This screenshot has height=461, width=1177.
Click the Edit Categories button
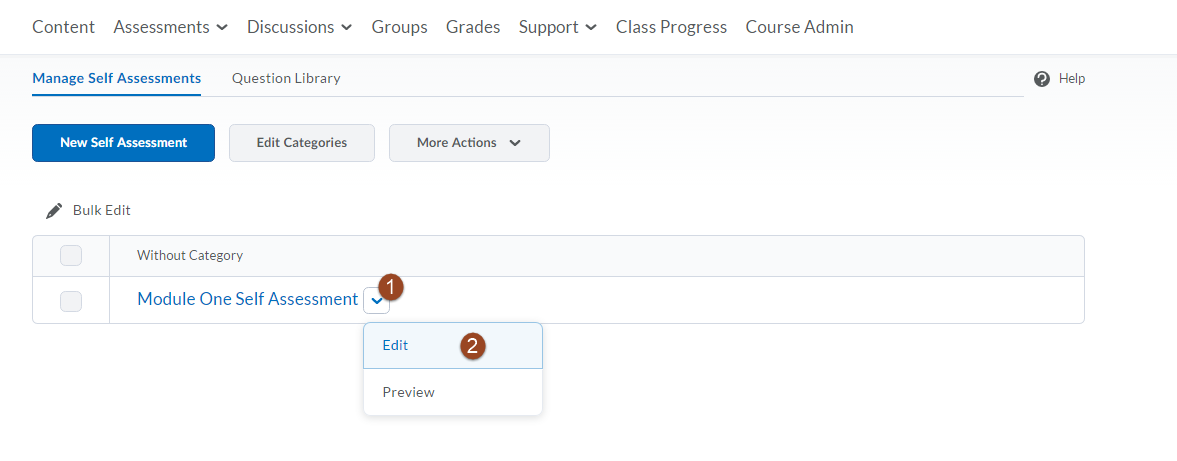pyautogui.click(x=302, y=143)
